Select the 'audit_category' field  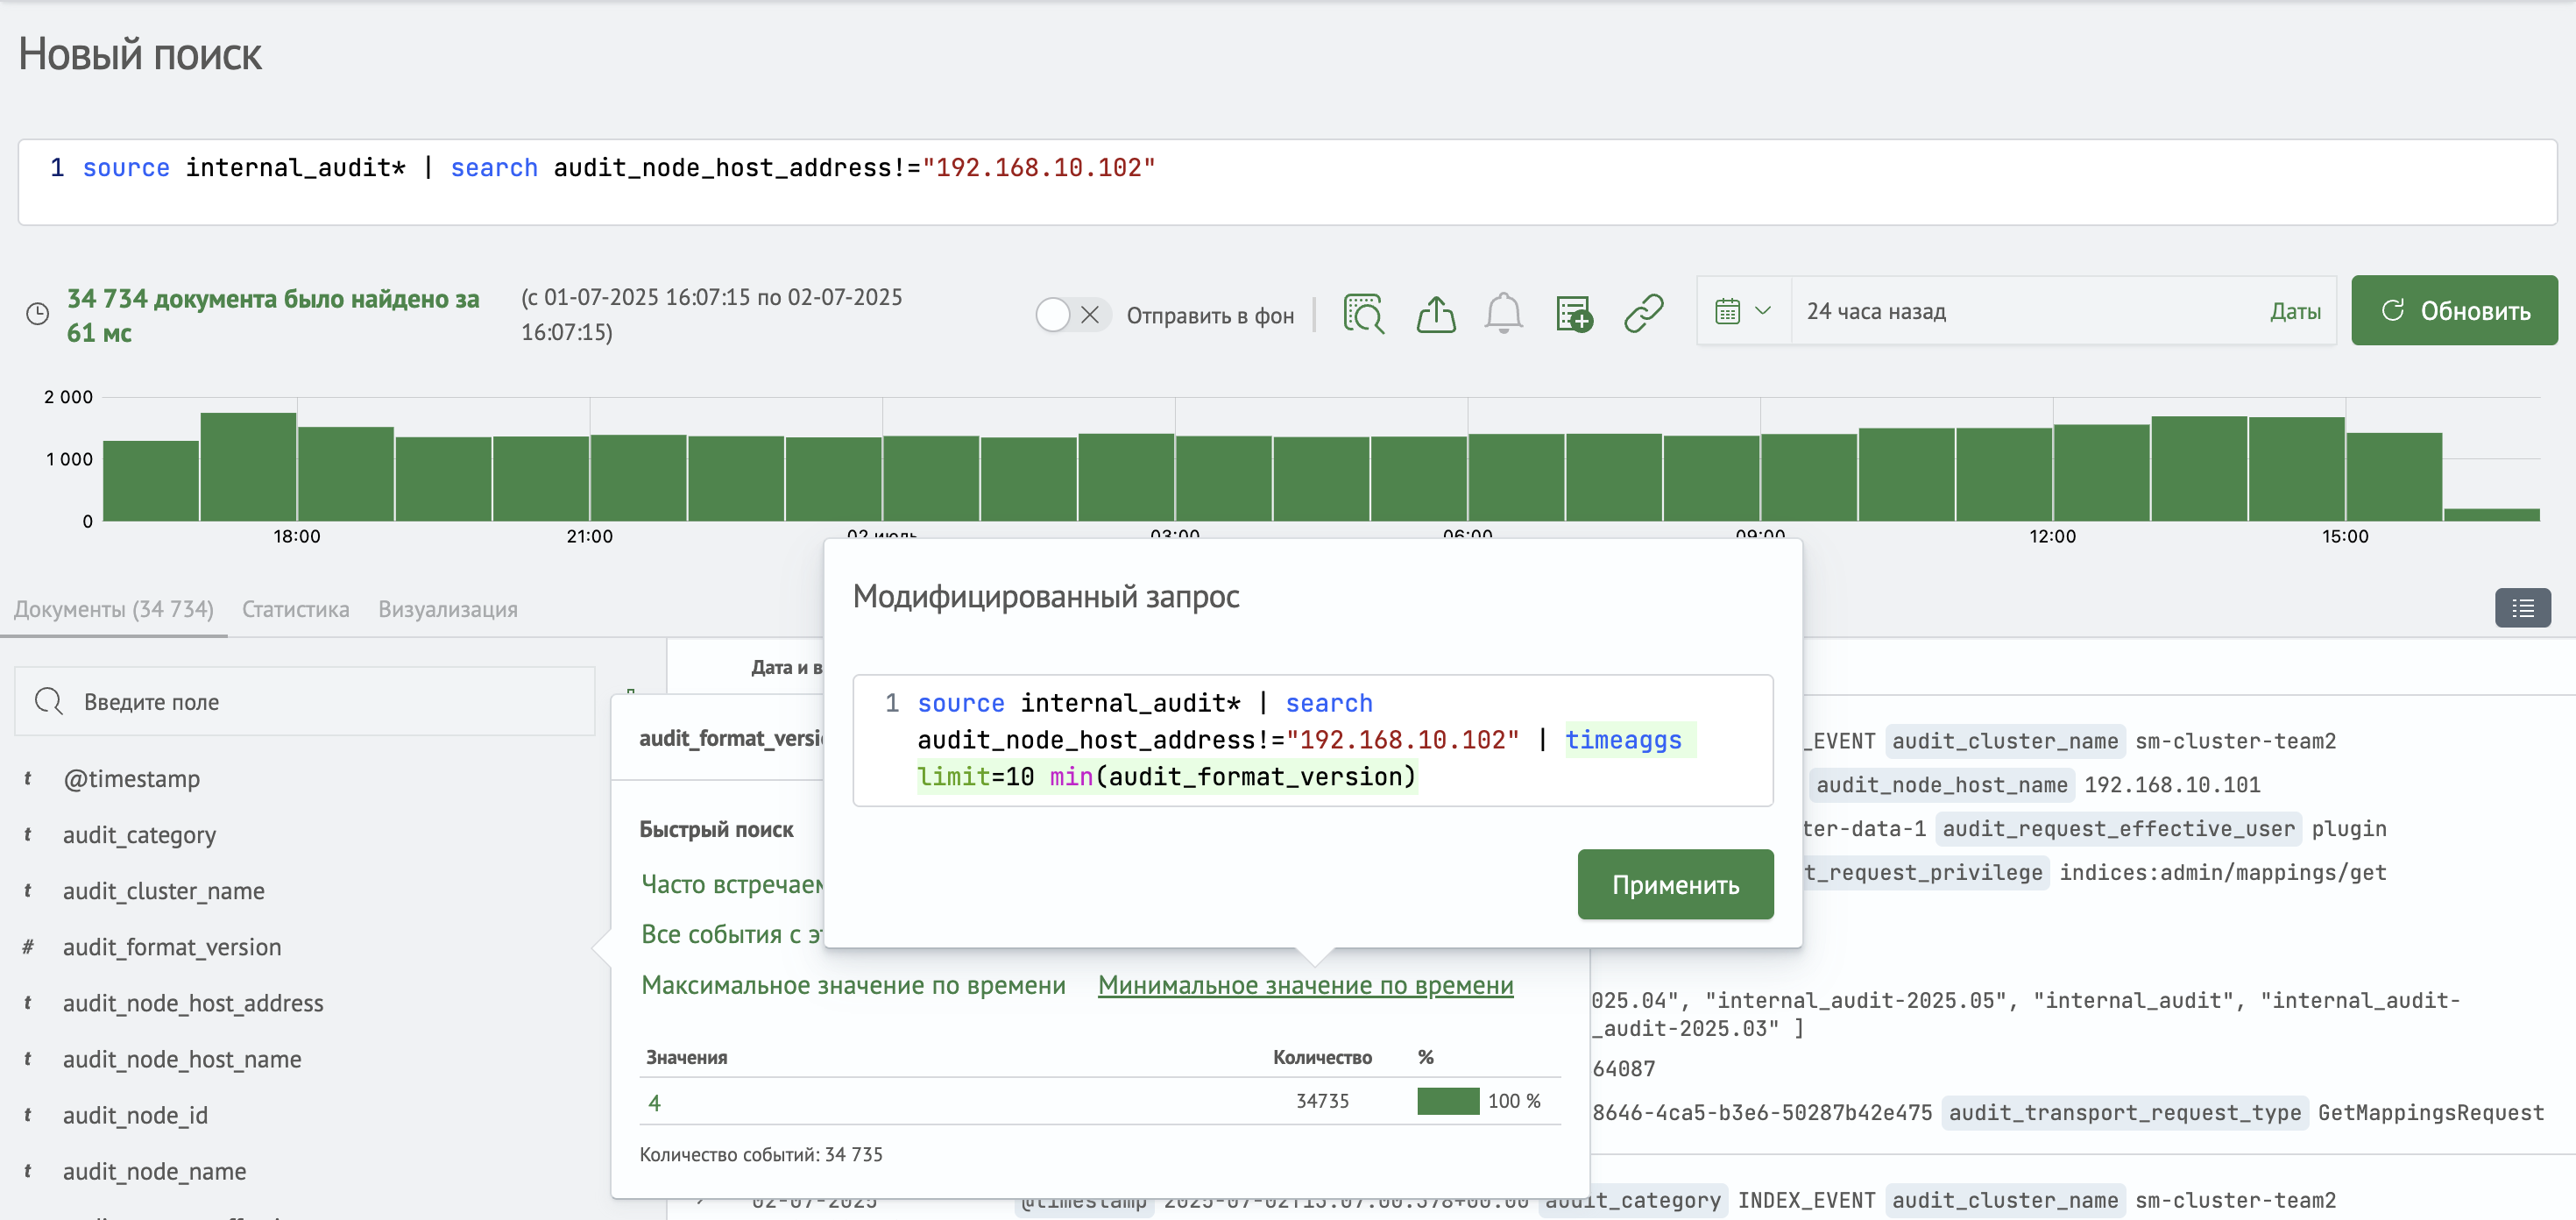pos(139,835)
